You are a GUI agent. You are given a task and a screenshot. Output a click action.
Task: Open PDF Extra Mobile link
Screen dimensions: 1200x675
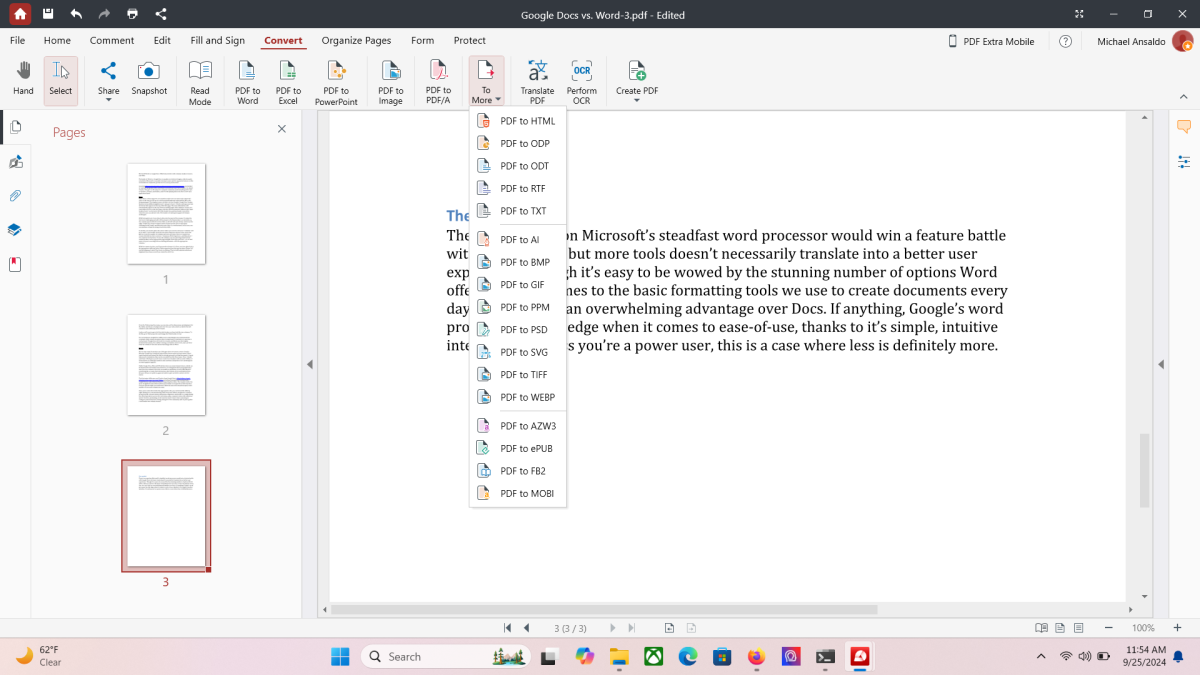(990, 41)
